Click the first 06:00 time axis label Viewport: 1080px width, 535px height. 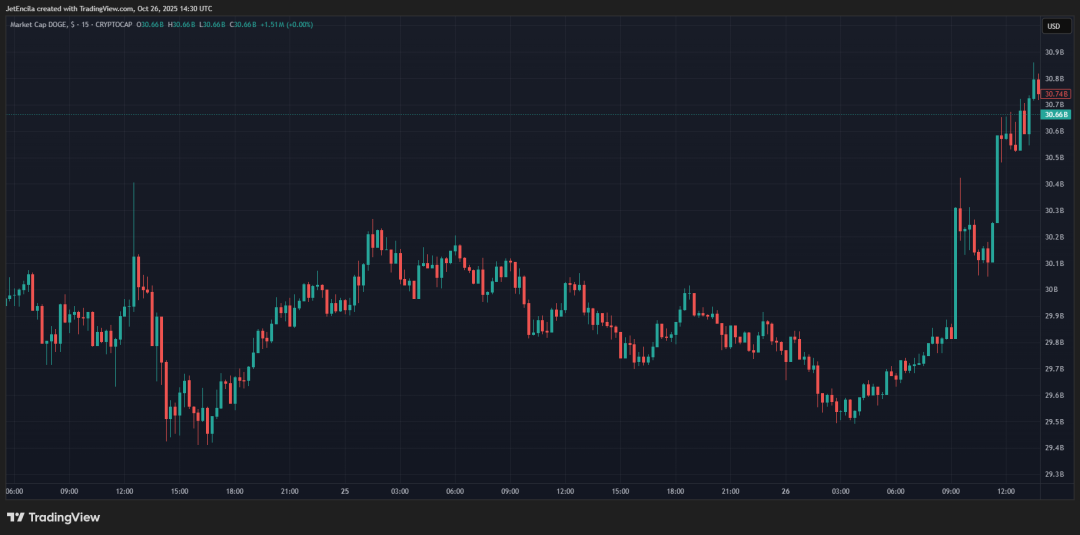tap(15, 492)
